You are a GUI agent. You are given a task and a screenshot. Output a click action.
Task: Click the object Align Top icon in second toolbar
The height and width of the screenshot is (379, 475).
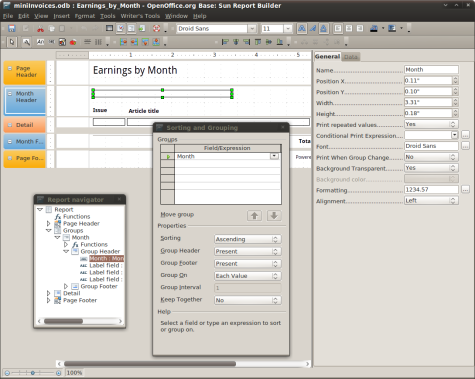(x=258, y=42)
